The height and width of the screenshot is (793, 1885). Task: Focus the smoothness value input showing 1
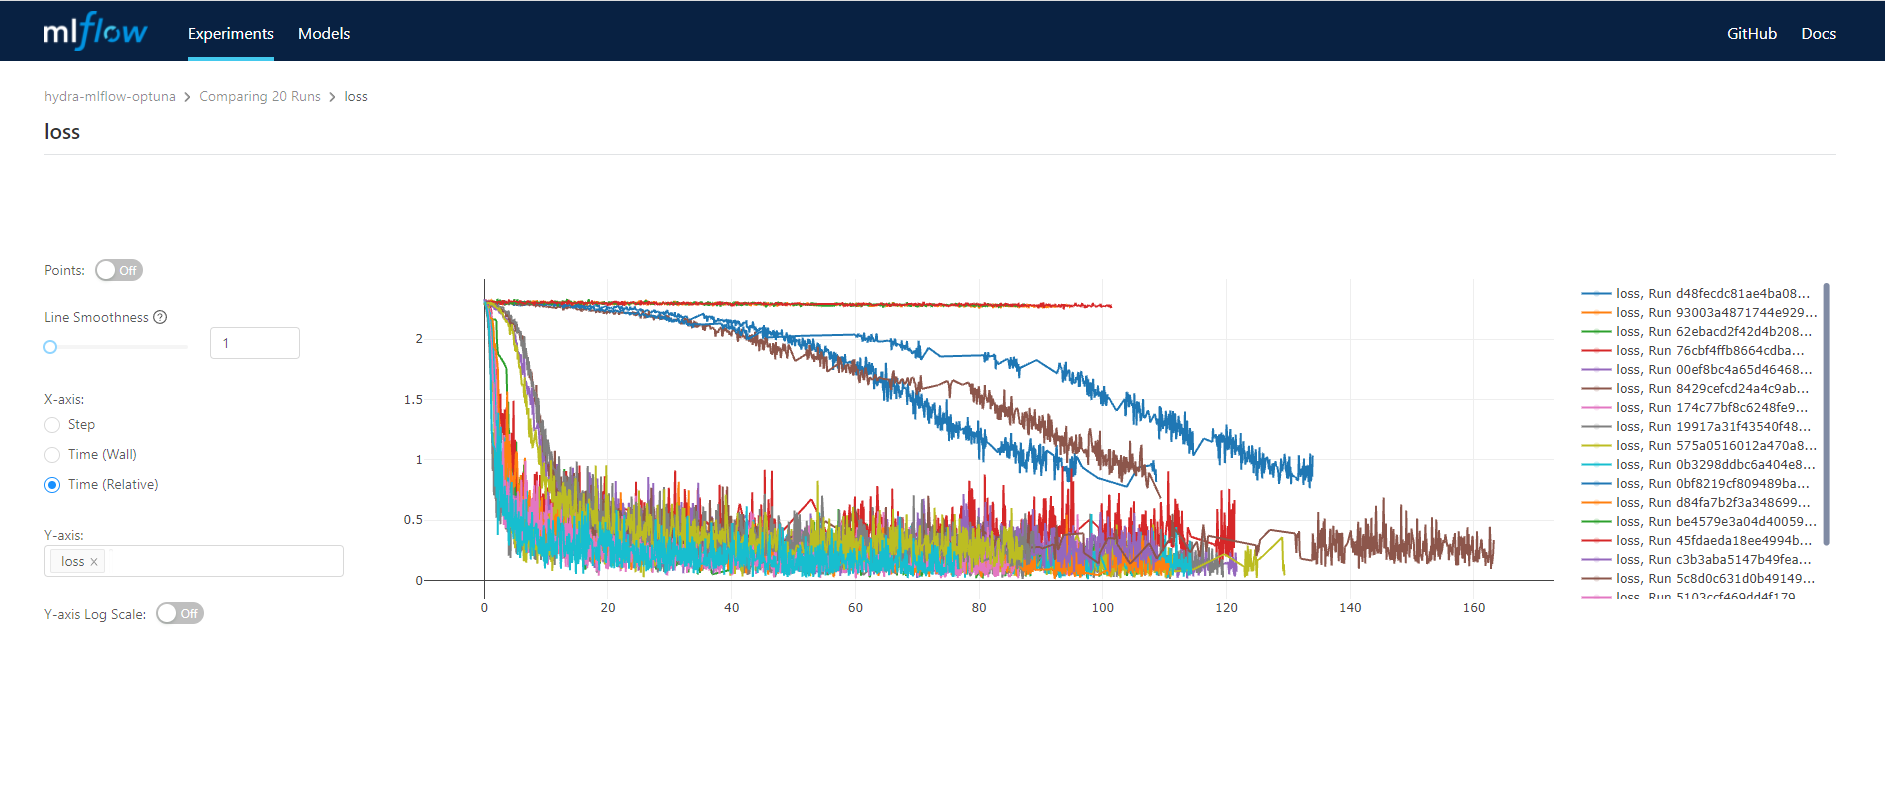point(255,343)
